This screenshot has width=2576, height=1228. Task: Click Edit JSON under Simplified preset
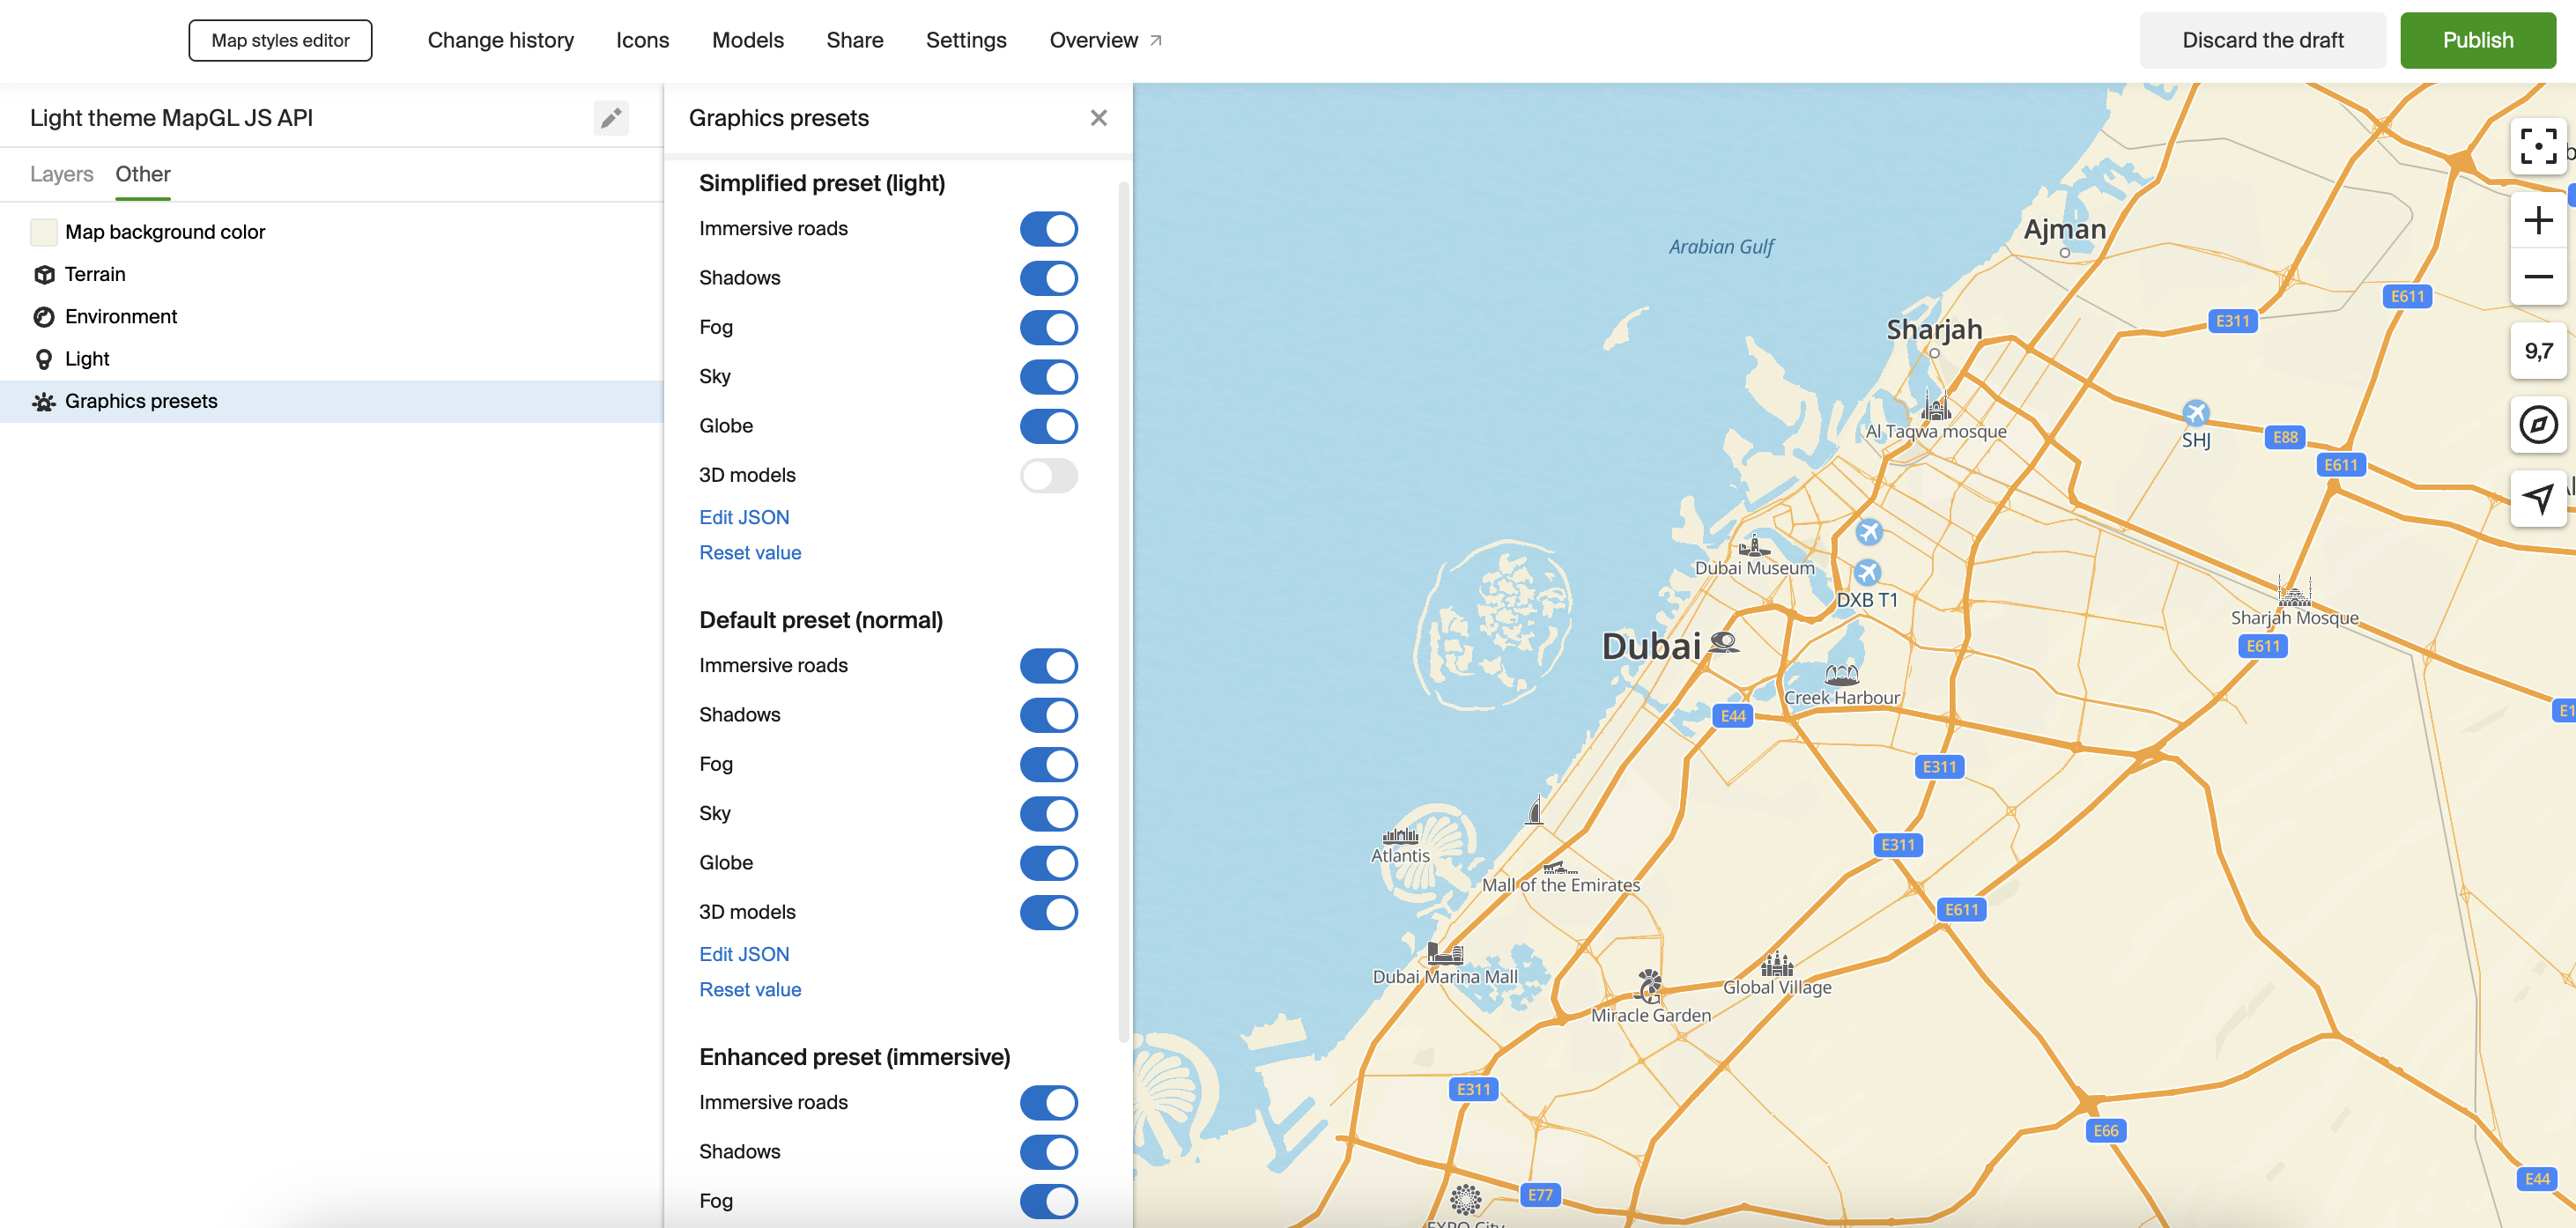(744, 517)
